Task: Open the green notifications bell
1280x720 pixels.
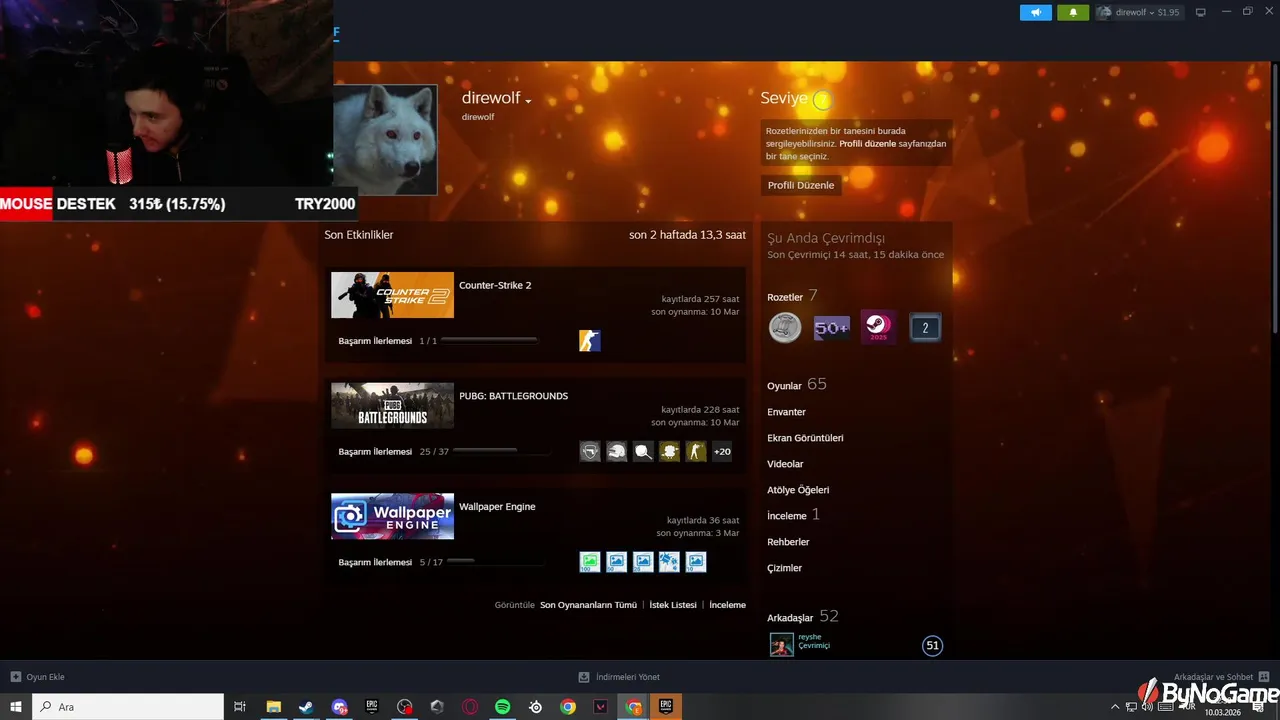Action: 1073,12
